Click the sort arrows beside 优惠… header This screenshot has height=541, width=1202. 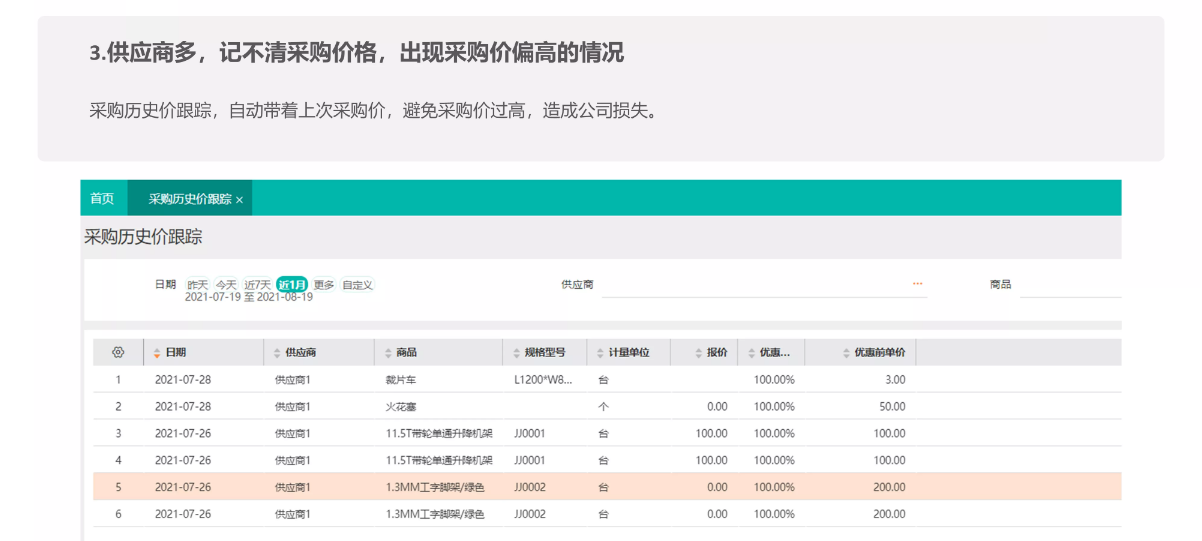click(x=751, y=353)
